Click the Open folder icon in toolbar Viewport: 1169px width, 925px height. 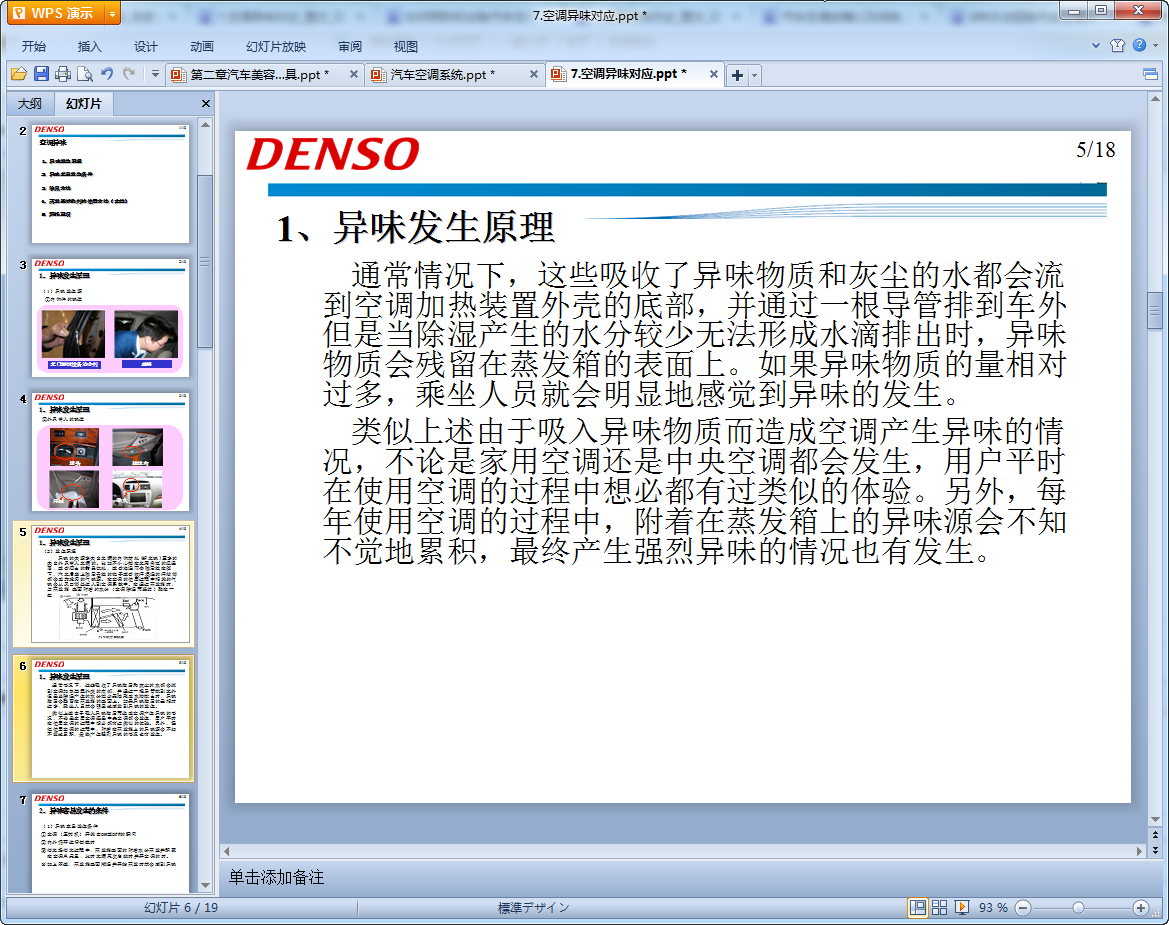pos(19,74)
